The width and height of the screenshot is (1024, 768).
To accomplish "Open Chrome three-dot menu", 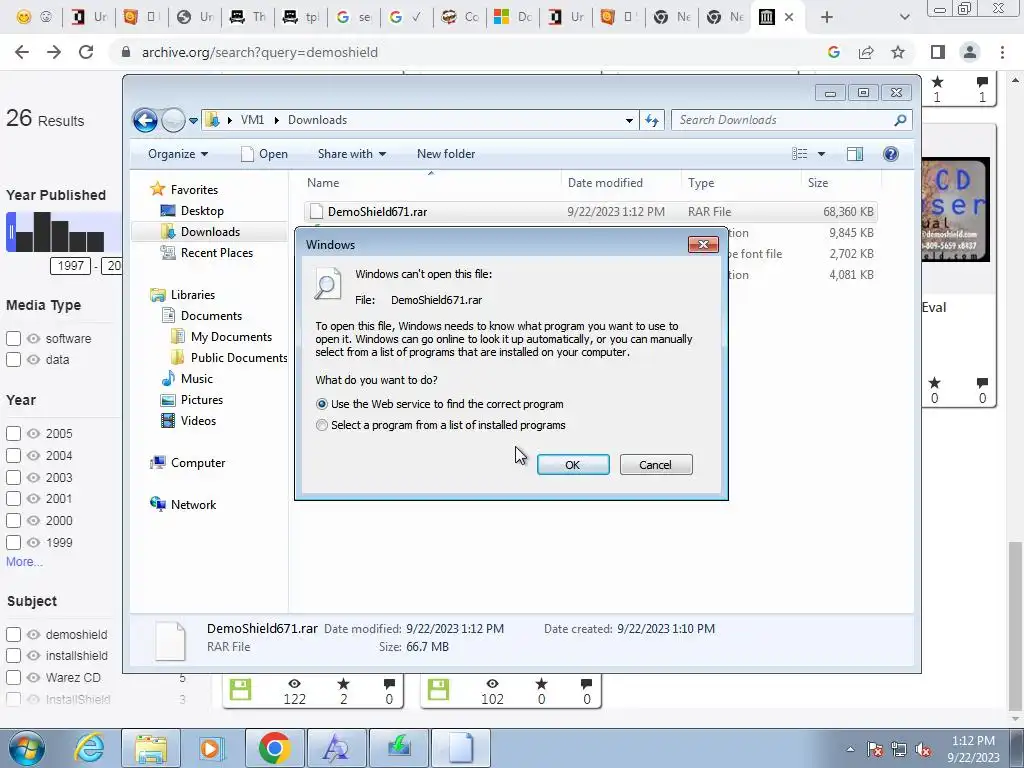I will [1002, 52].
